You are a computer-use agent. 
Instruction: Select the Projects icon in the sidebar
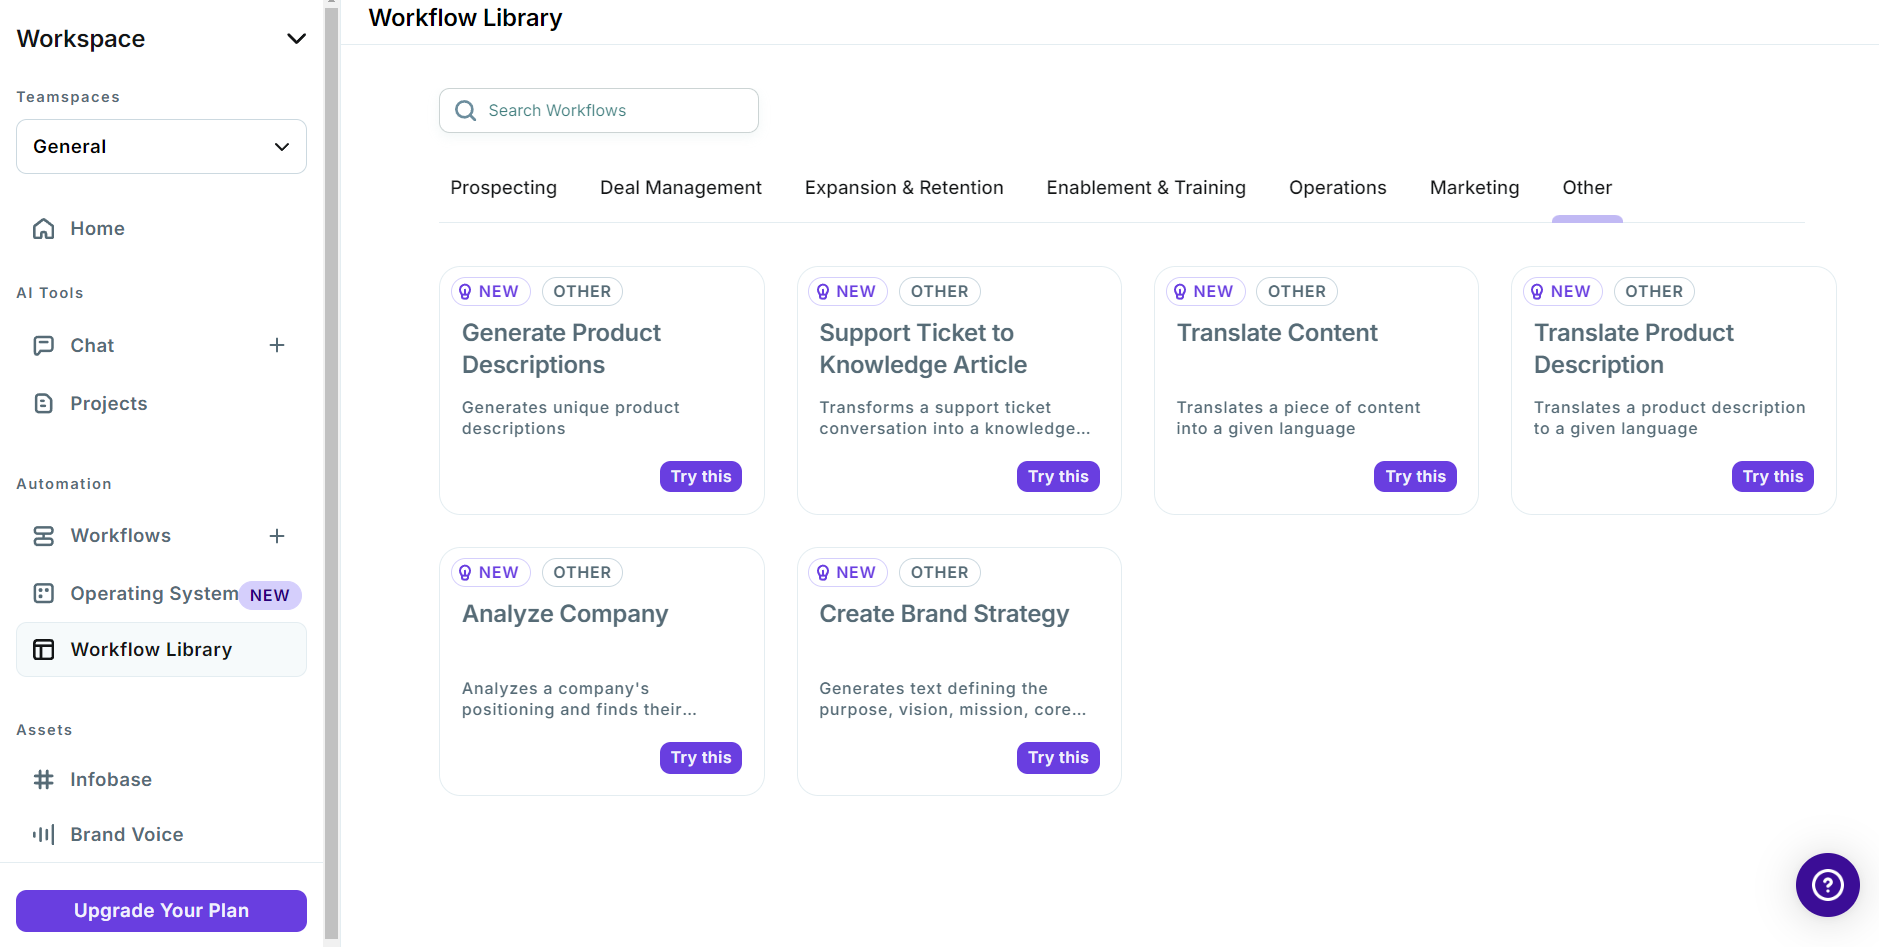pos(44,403)
